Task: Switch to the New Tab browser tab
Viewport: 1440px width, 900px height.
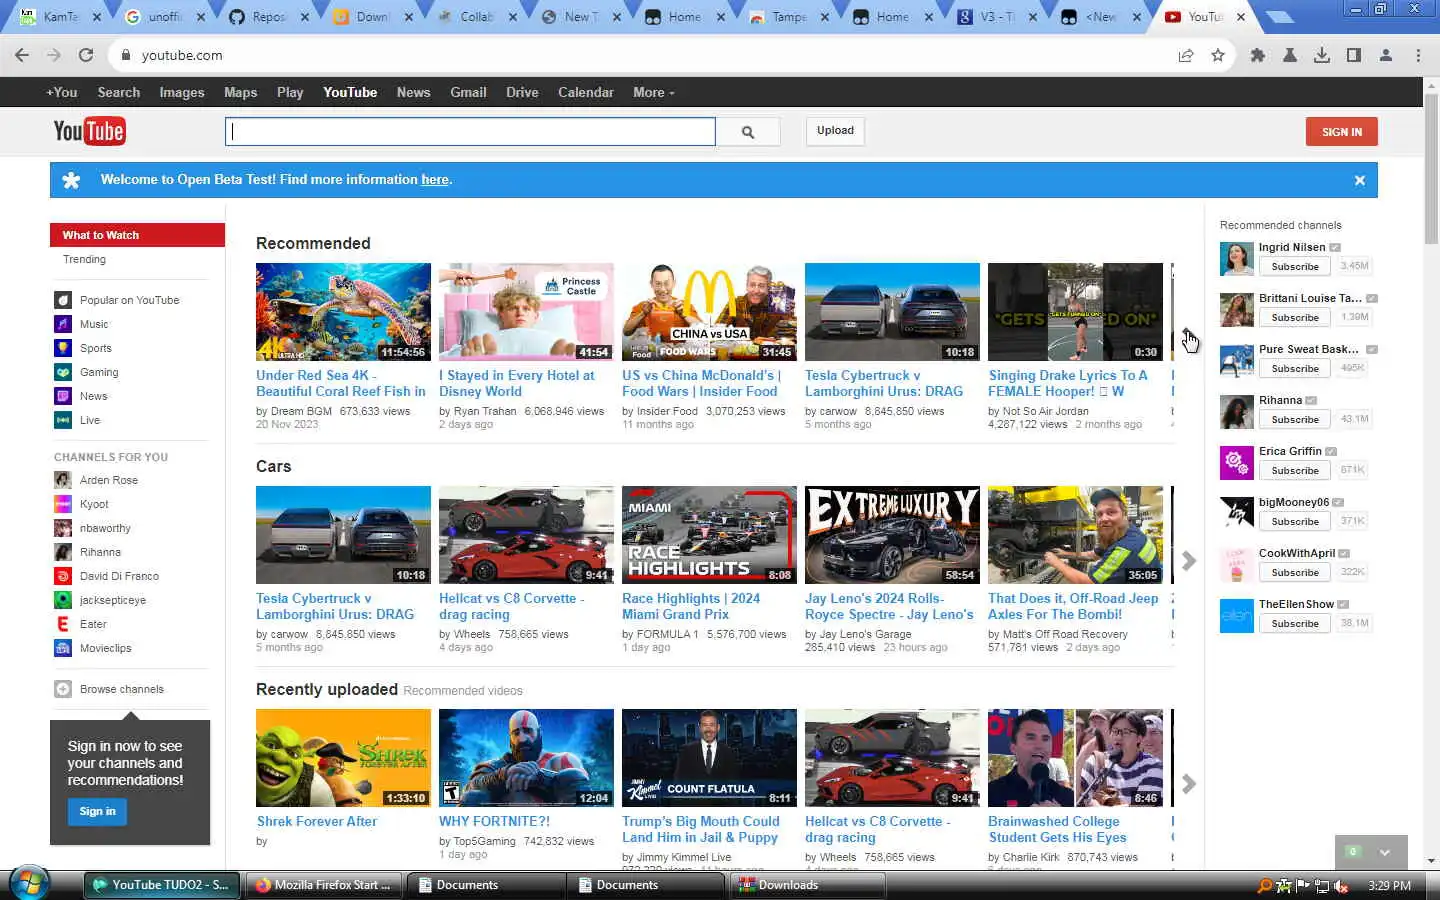Action: point(580,17)
